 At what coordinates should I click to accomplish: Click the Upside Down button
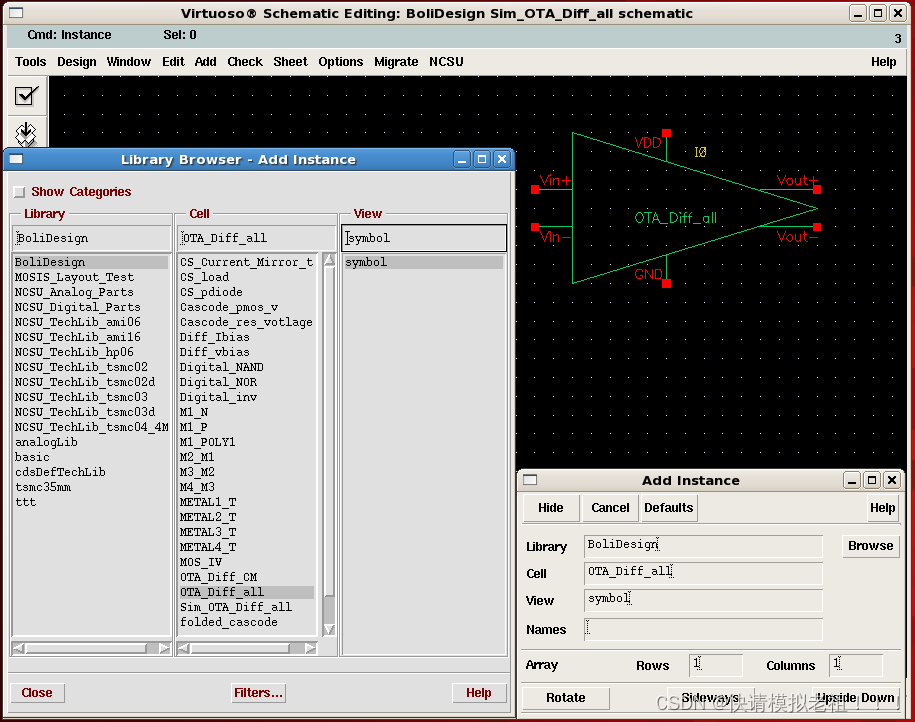855,698
